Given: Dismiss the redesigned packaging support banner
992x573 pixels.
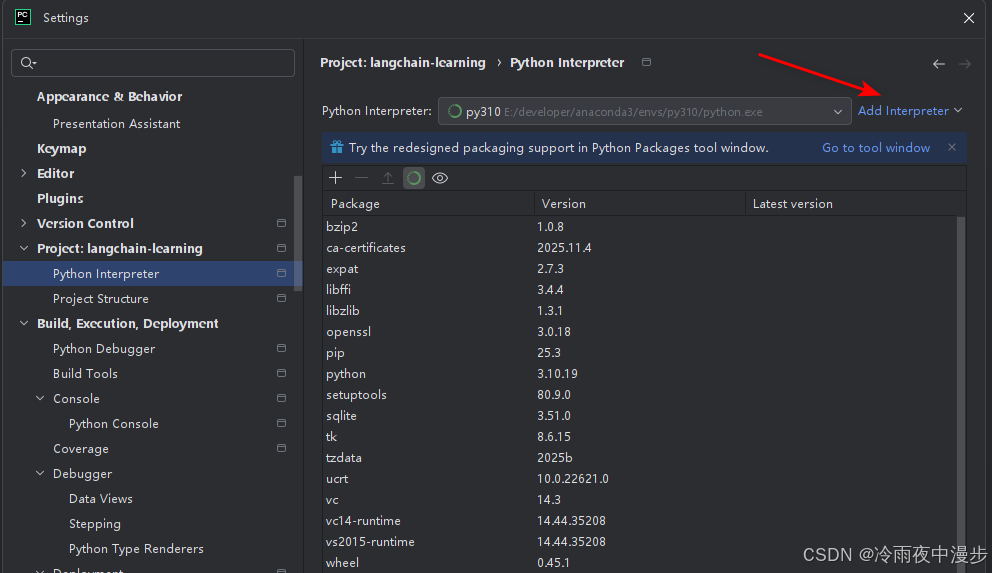Looking at the screenshot, I should pos(952,147).
